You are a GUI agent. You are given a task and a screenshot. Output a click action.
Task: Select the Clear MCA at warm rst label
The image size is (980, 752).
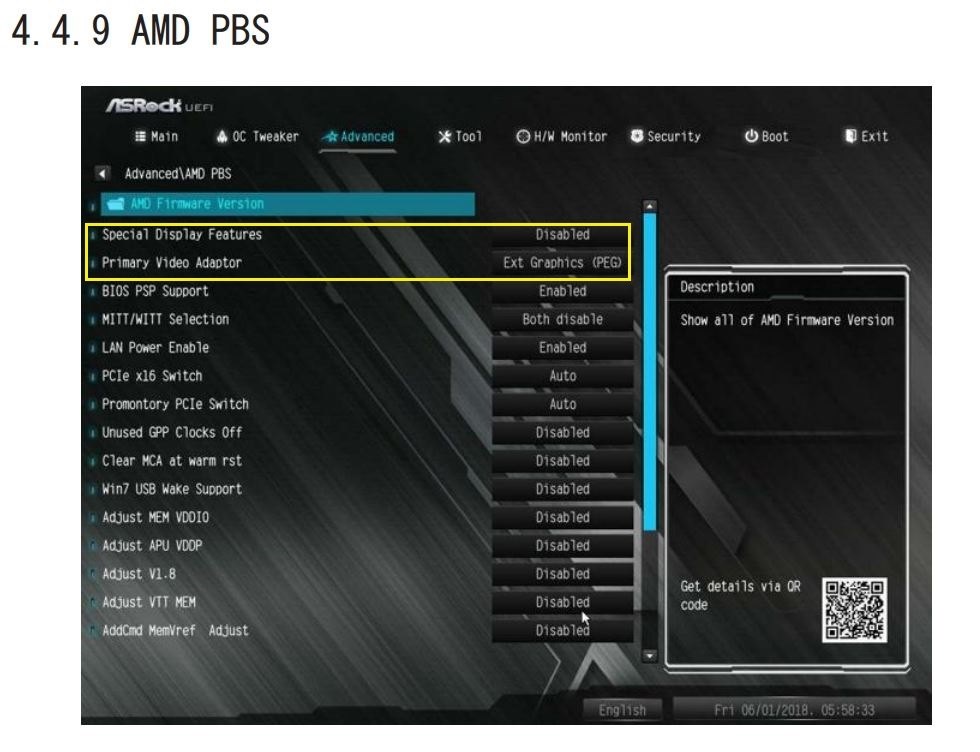[172, 461]
